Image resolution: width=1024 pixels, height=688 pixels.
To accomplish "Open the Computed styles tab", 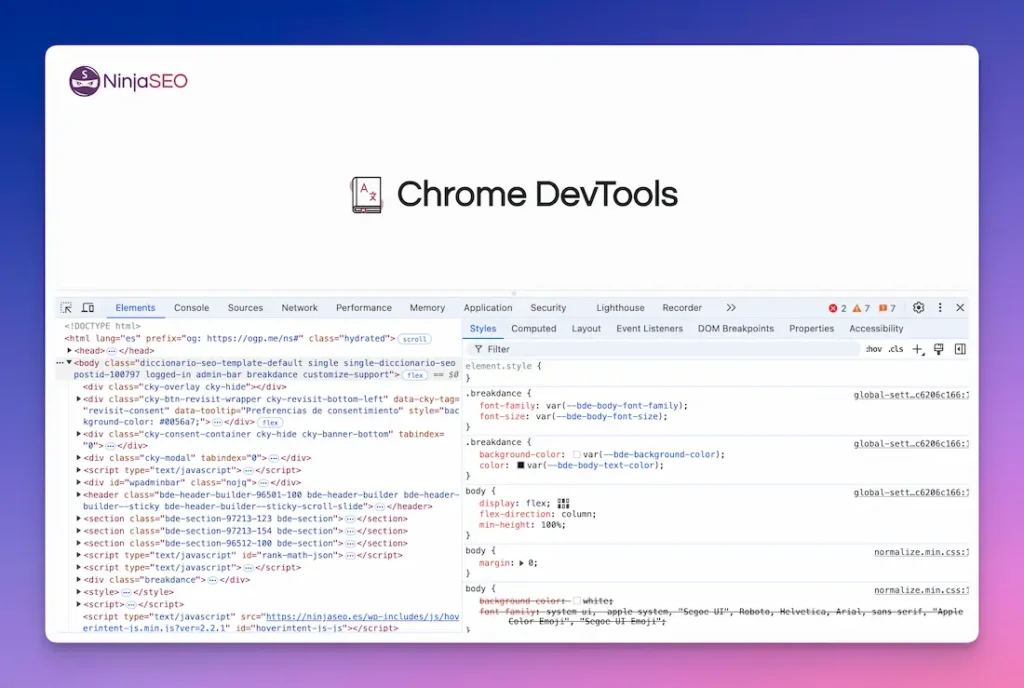I will [534, 328].
